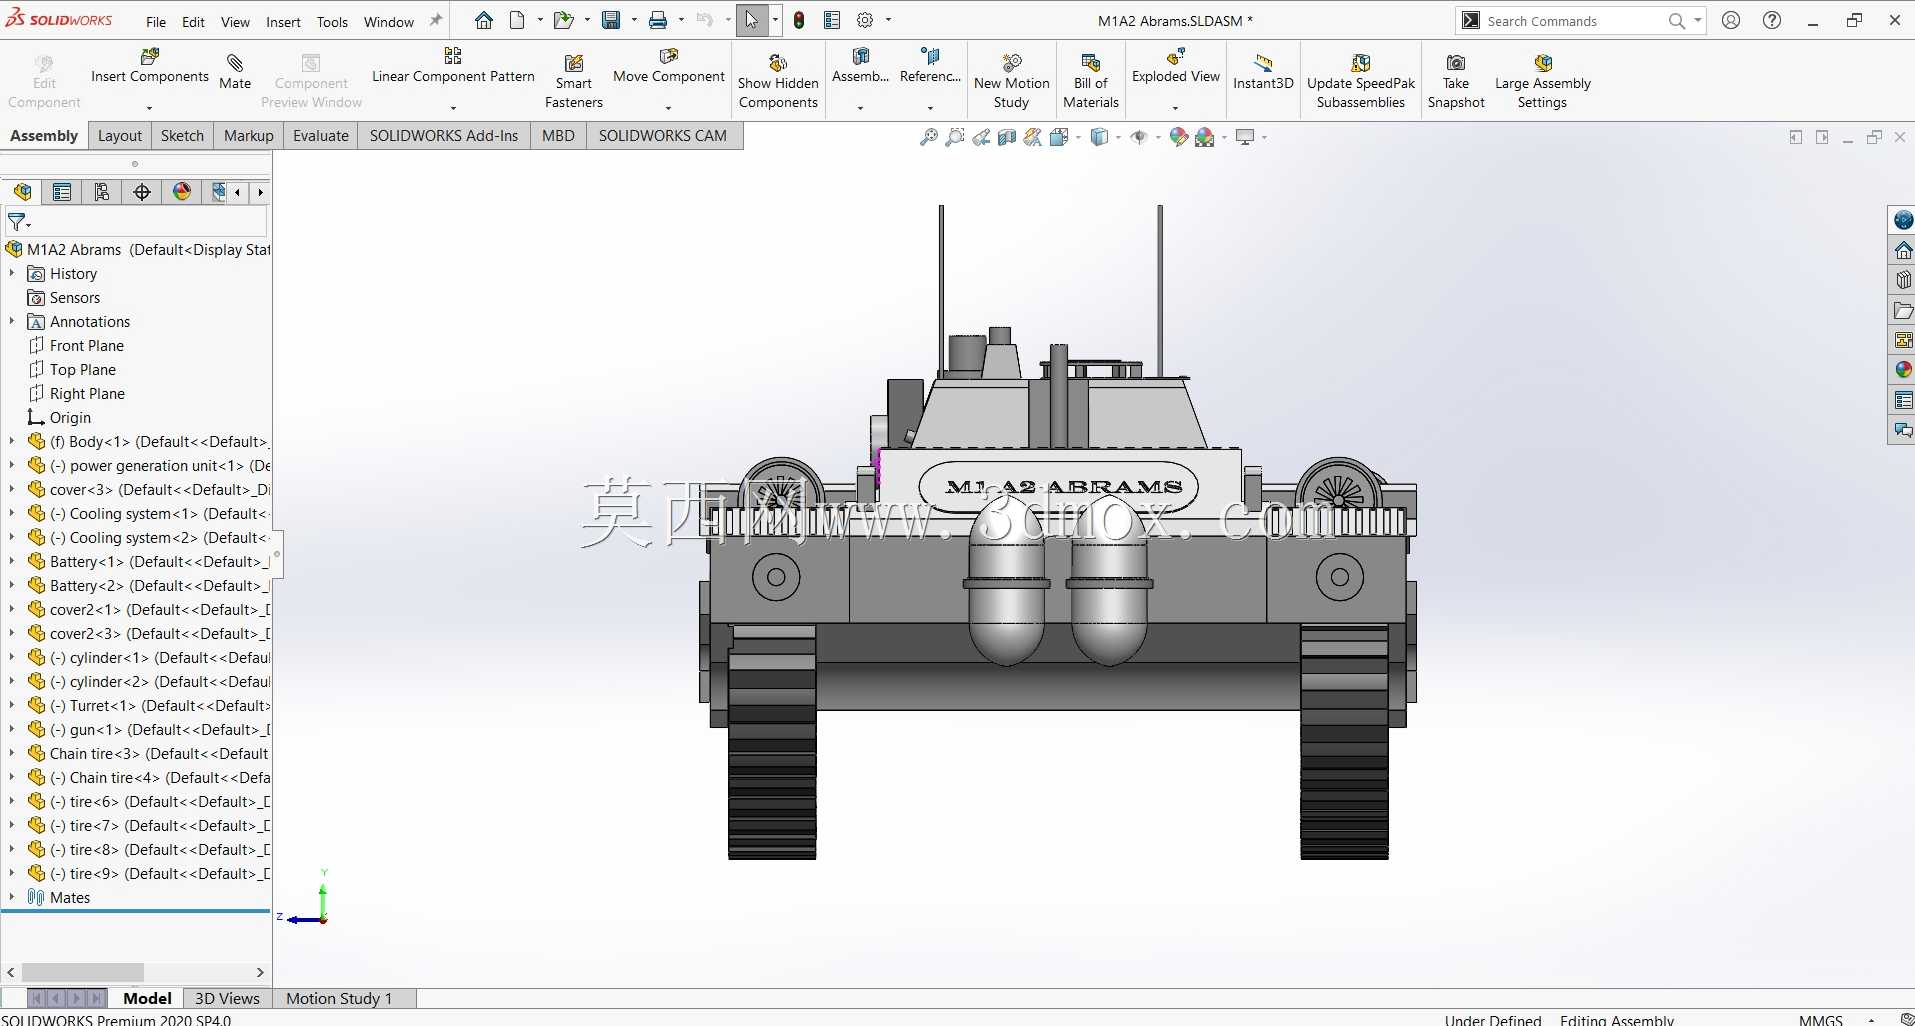Switch to the 3D Views tab
The image size is (1915, 1026).
coord(227,998)
